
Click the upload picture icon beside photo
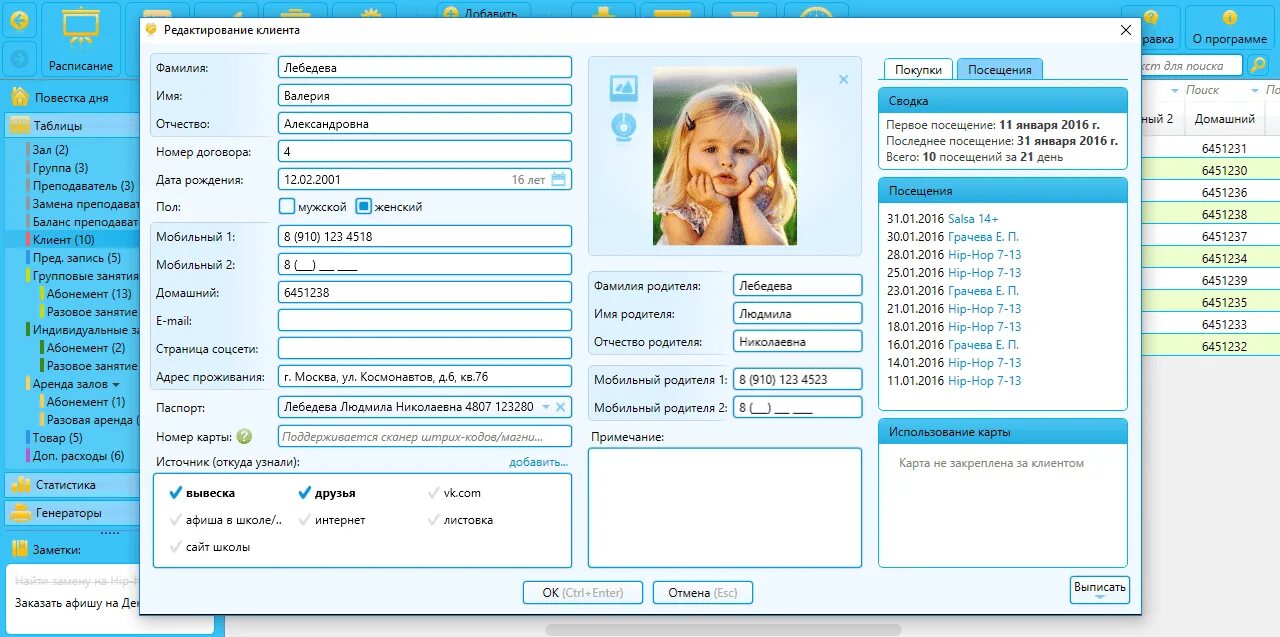click(x=624, y=88)
